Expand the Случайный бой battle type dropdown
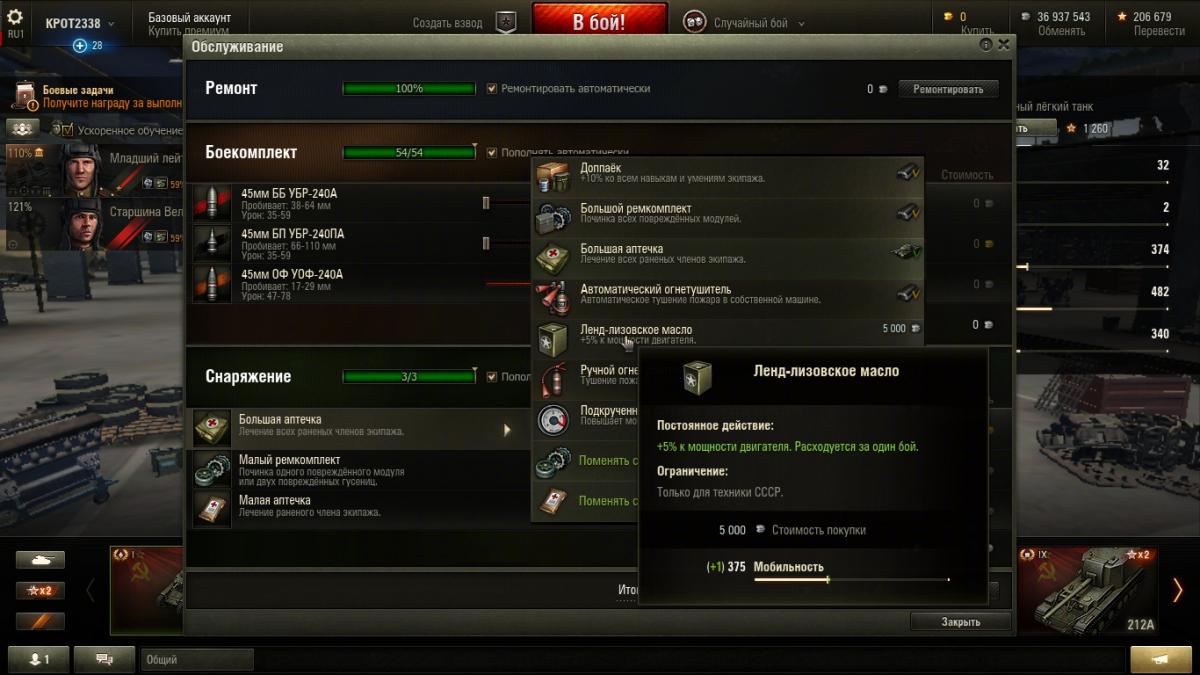1200x675 pixels. click(x=745, y=23)
